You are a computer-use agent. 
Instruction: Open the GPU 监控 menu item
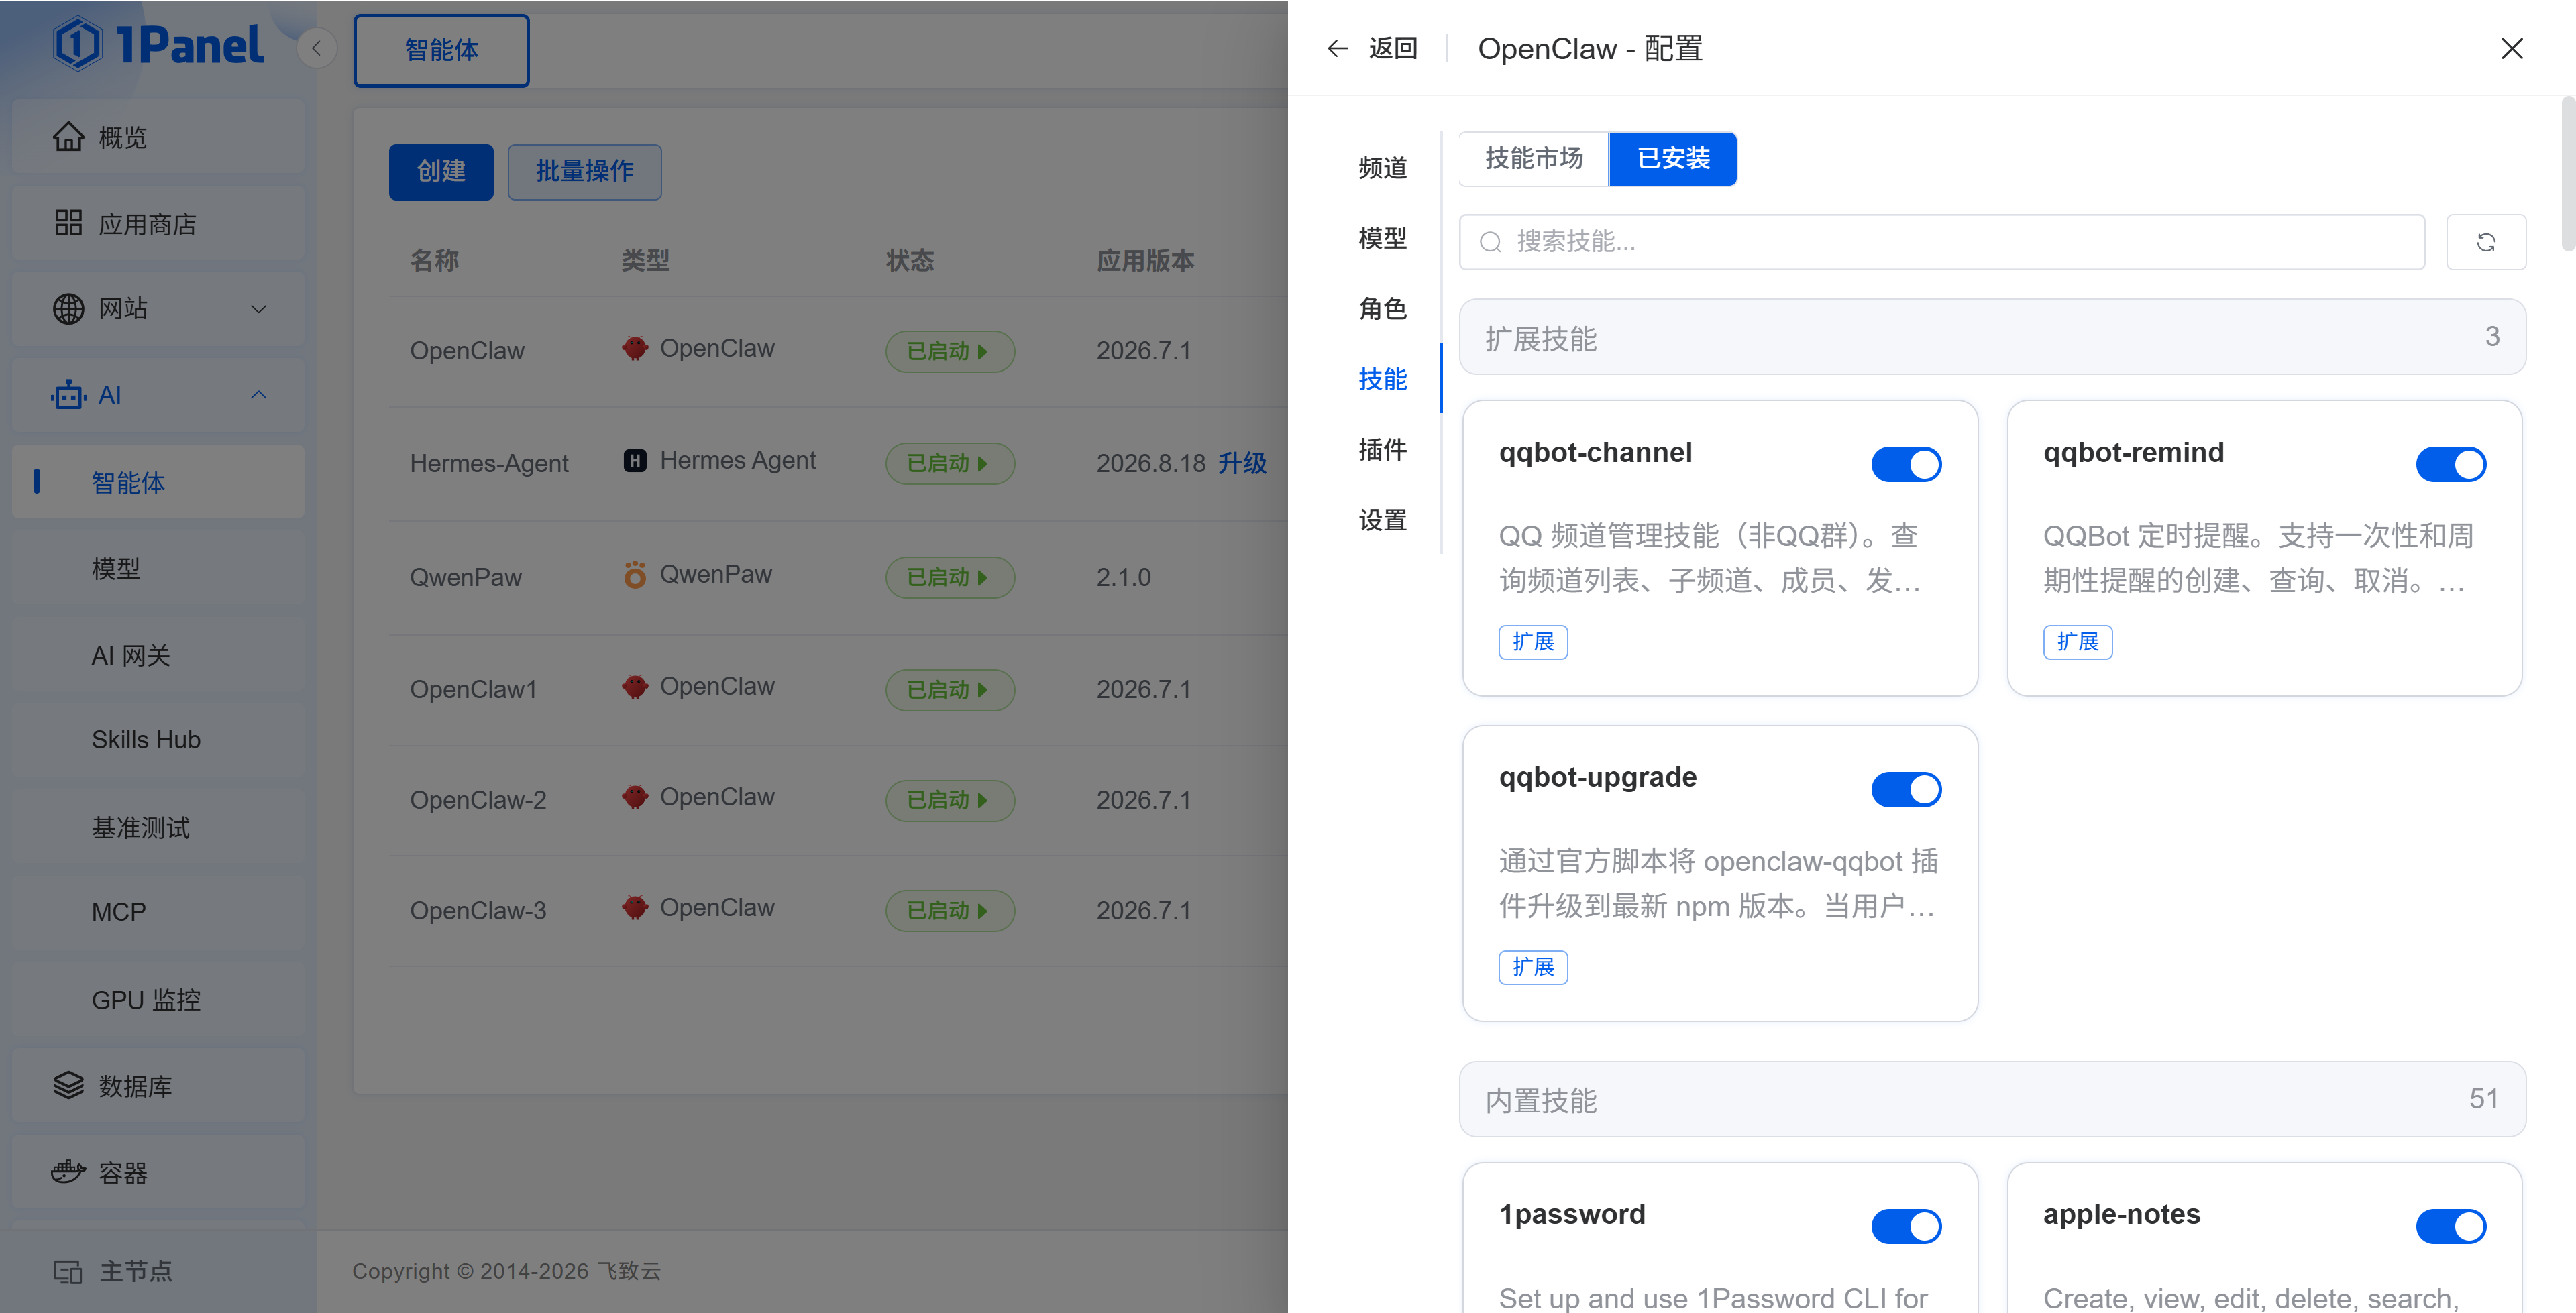(x=159, y=1000)
